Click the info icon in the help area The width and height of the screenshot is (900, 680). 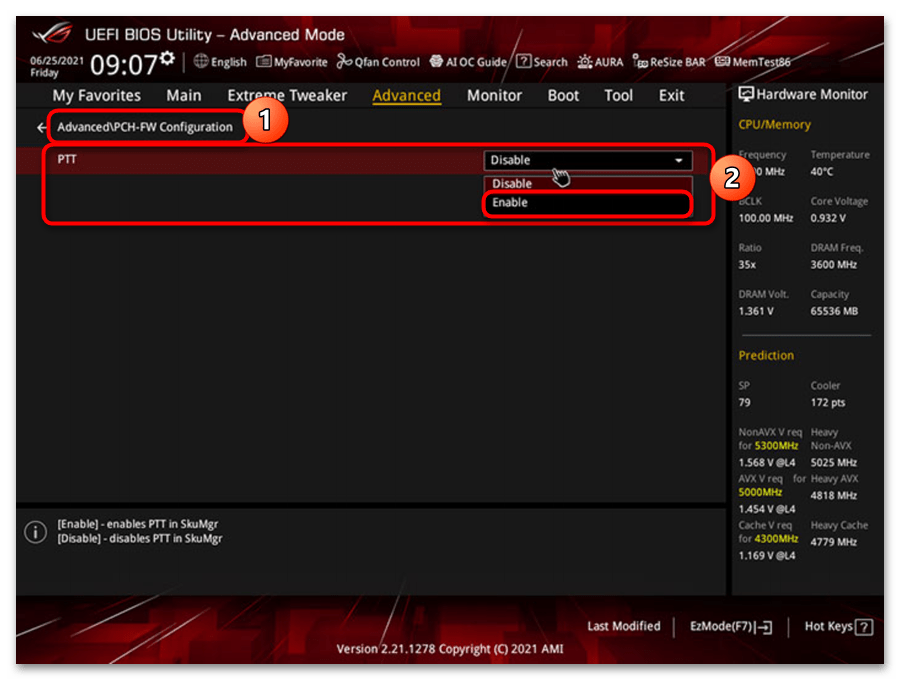[x=36, y=532]
